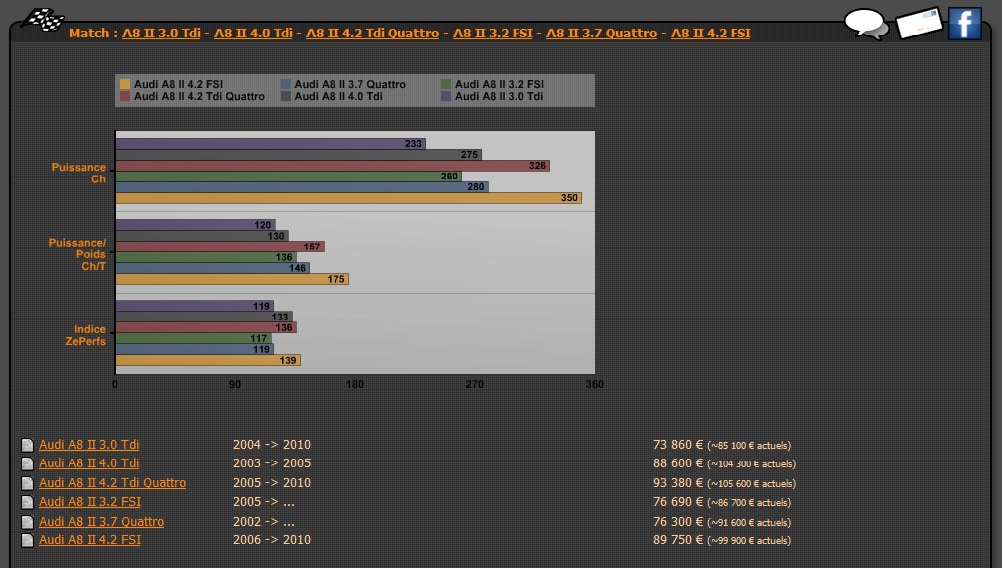The image size is (1002, 568).
Task: Click the 260 Puissance bar
Action: 289,176
